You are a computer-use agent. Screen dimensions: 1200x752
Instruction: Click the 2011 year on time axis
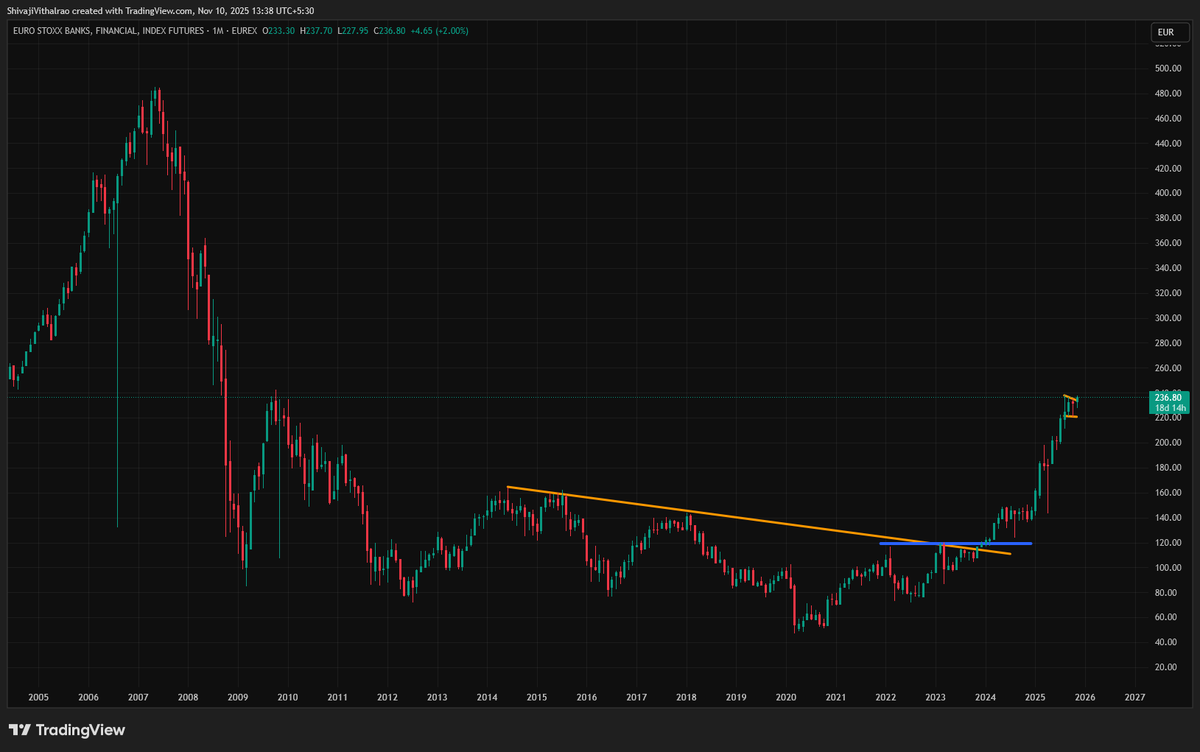click(337, 697)
